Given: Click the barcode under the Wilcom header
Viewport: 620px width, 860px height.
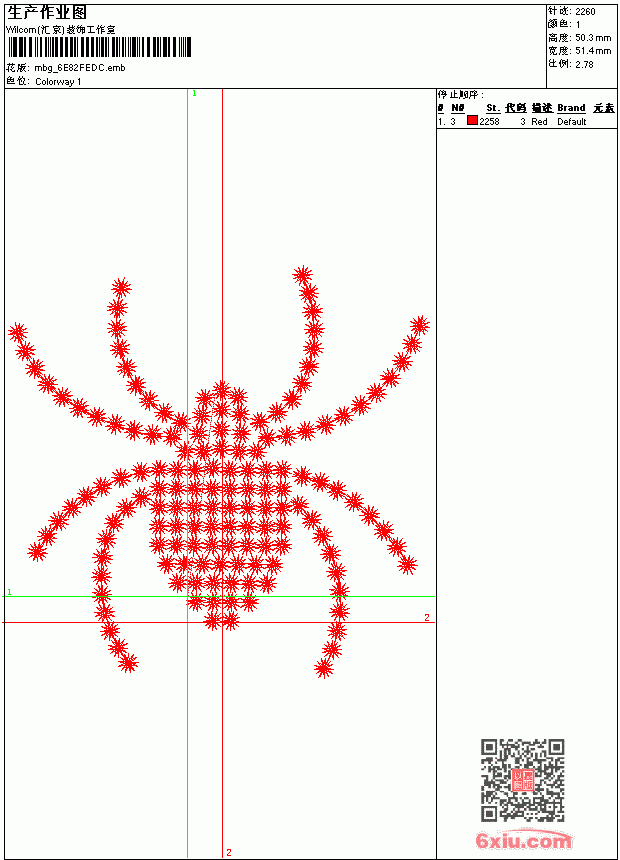Looking at the screenshot, I should (99, 47).
